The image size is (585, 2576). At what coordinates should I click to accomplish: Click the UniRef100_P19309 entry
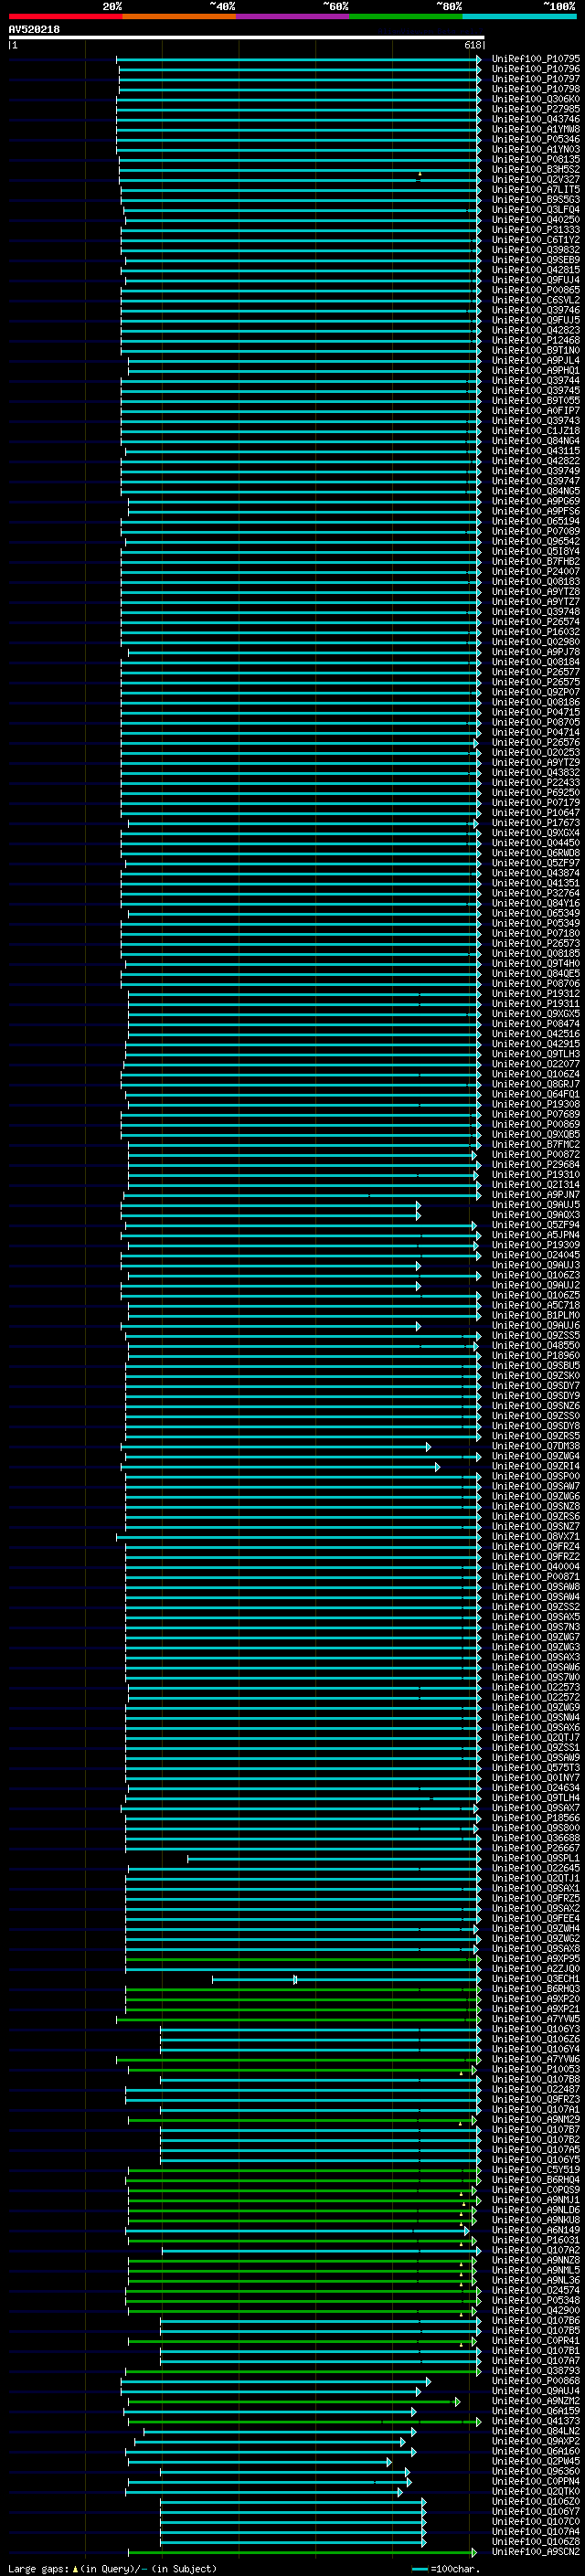(x=536, y=1245)
